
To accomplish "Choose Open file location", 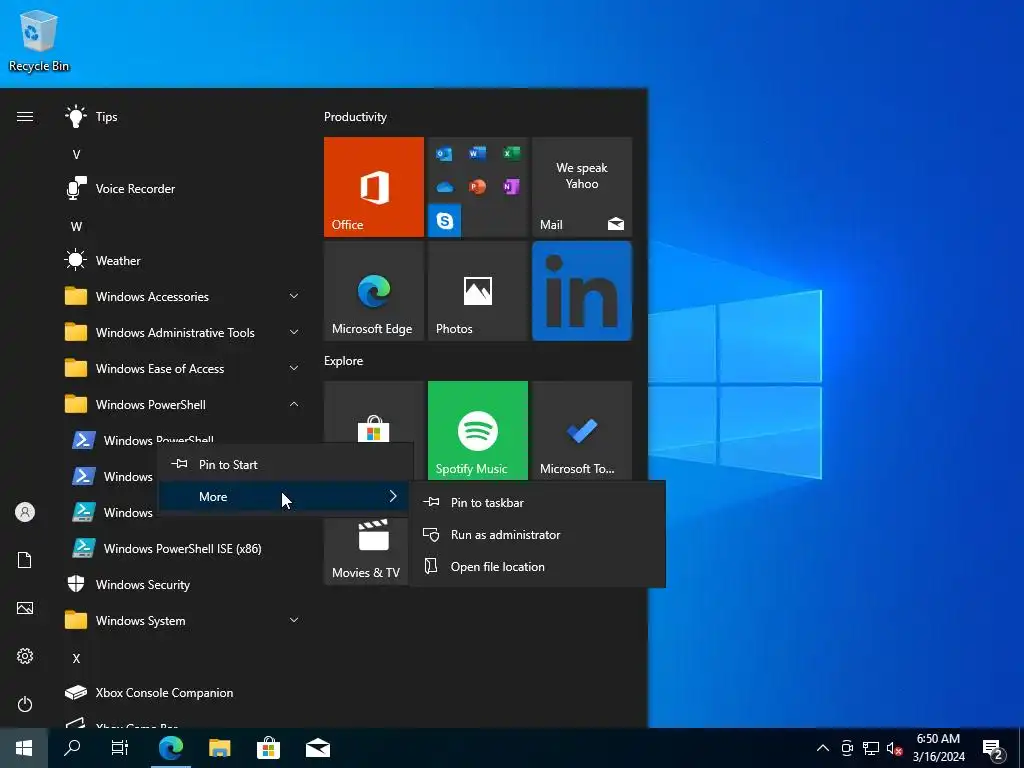I will point(537,567).
